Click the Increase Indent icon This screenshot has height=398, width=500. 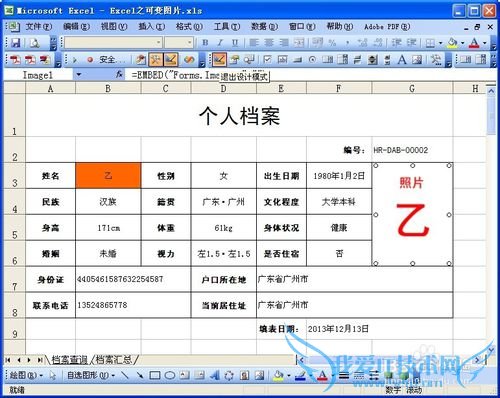pyautogui.click(x=412, y=43)
